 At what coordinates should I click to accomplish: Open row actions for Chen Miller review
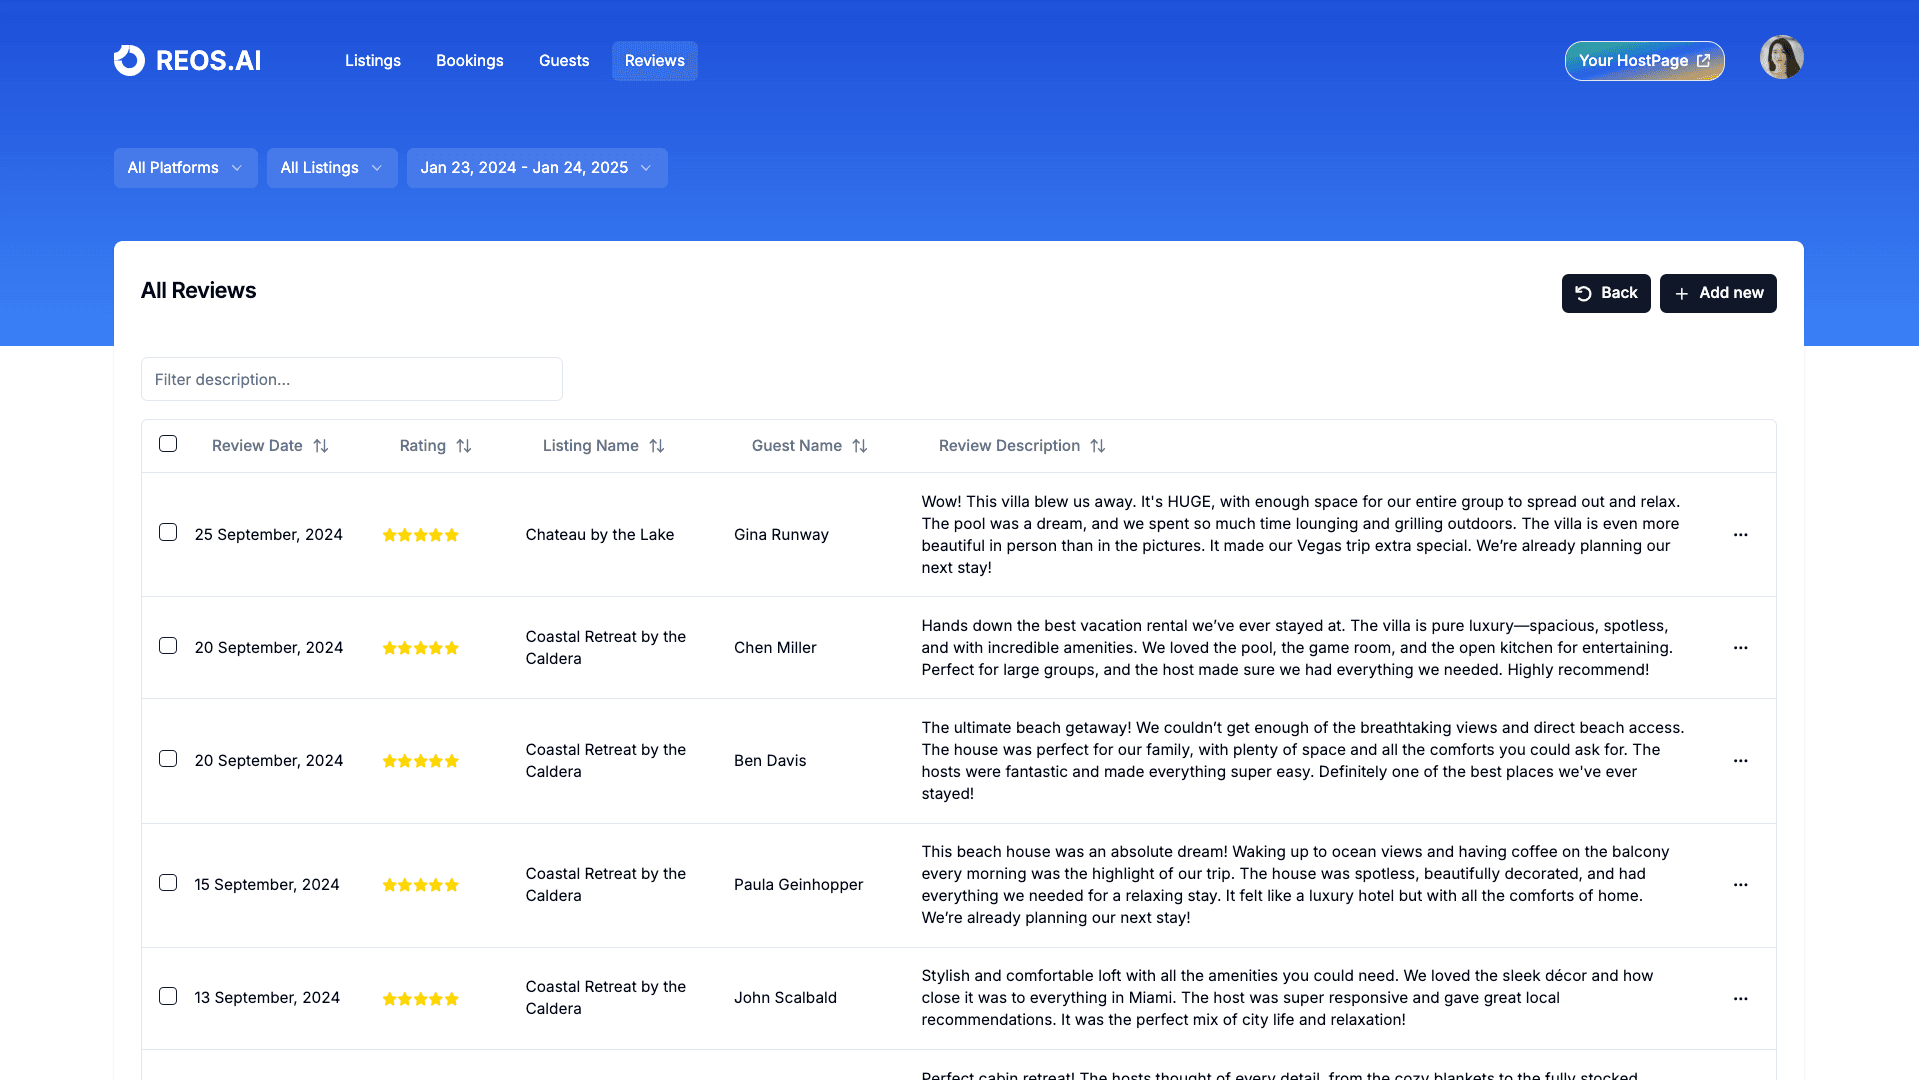[x=1740, y=648]
